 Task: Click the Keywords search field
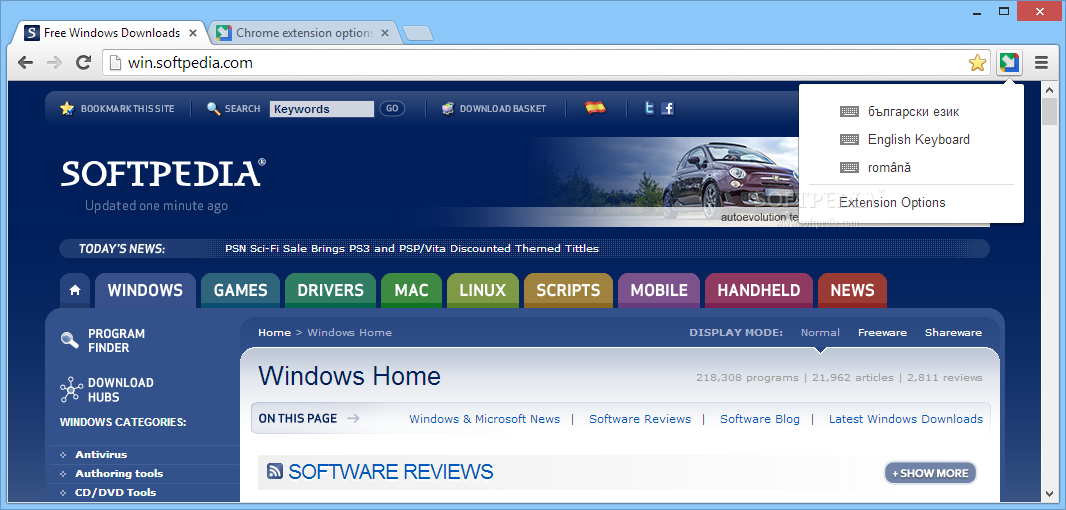click(322, 109)
